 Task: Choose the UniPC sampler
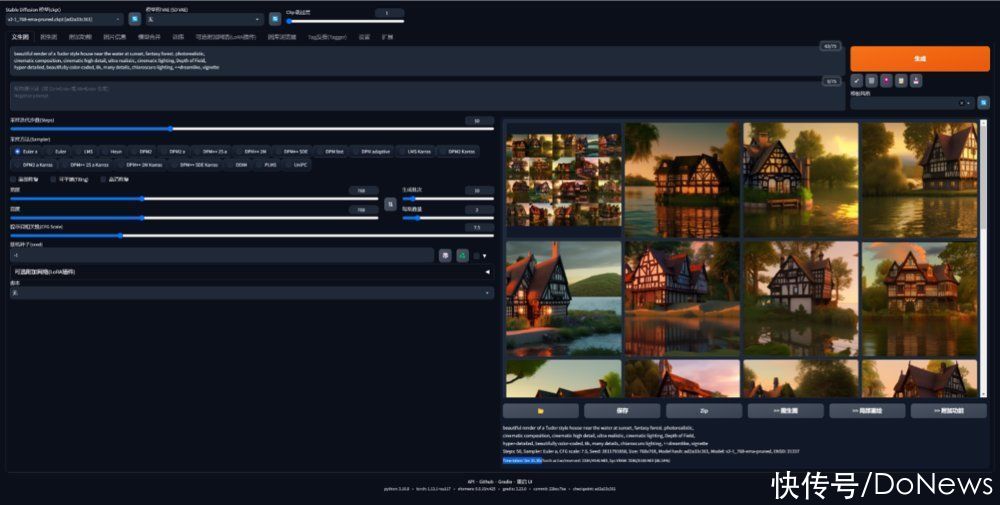tap(298, 165)
